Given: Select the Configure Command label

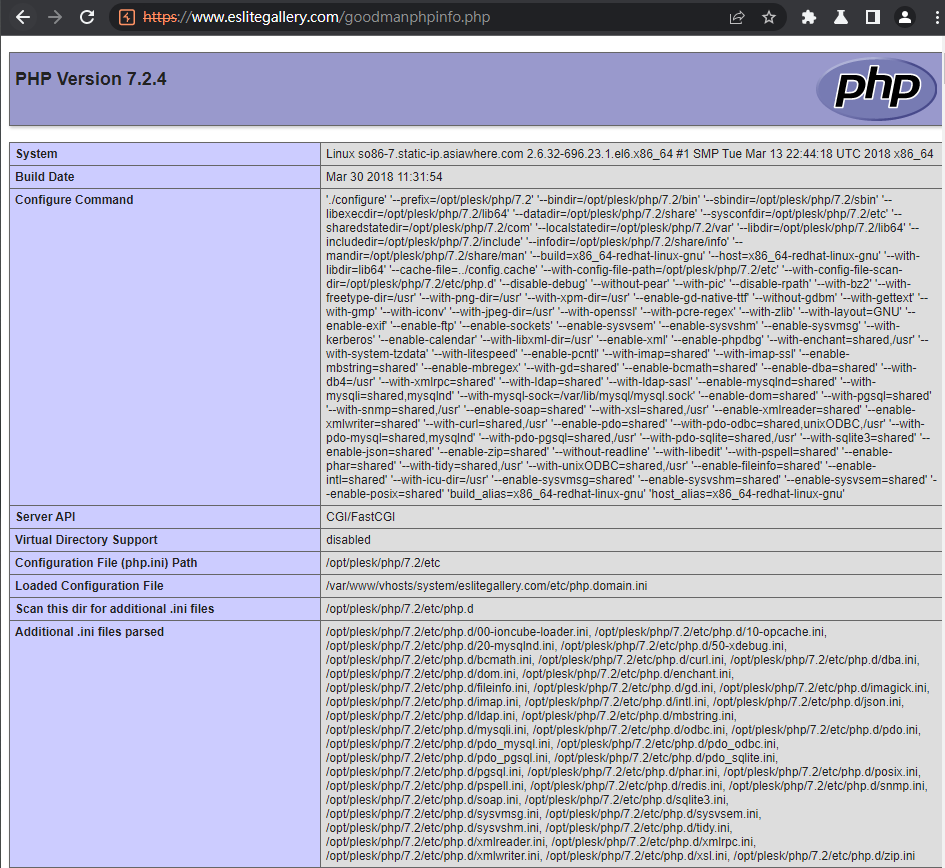Looking at the screenshot, I should (x=74, y=200).
